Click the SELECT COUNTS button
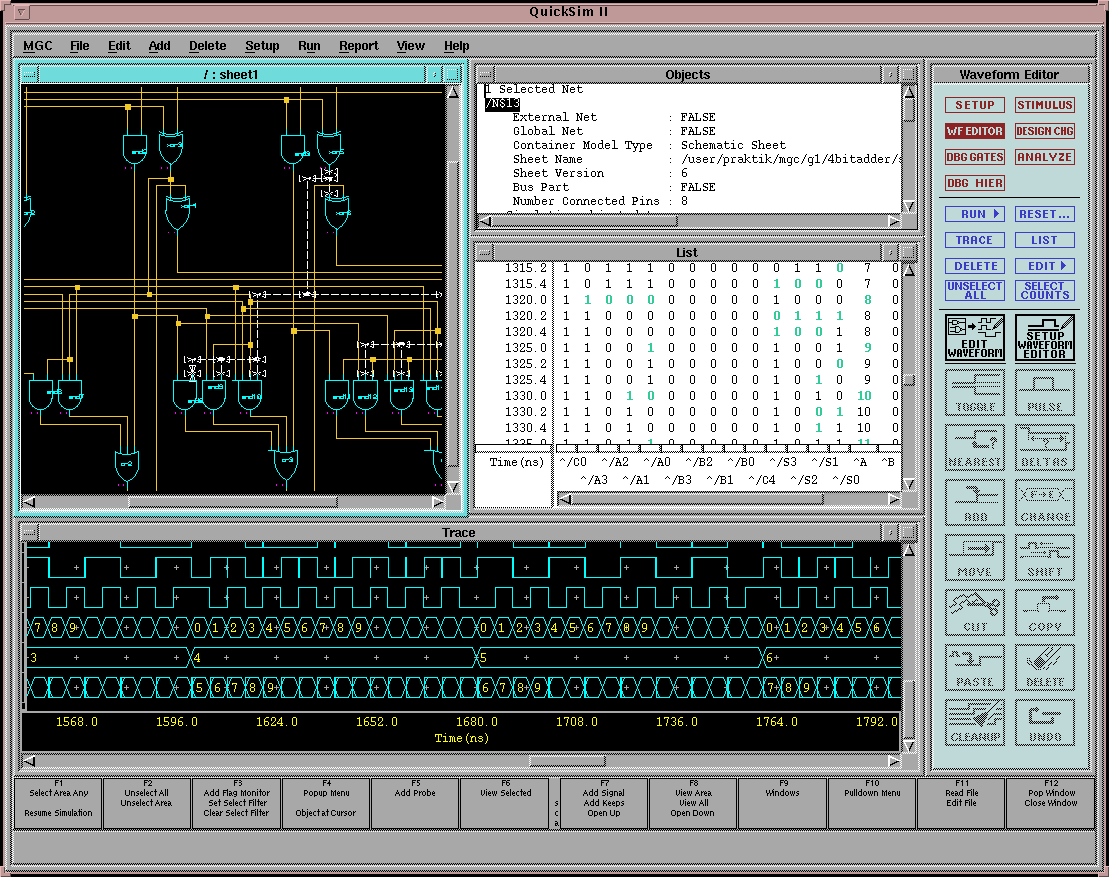The image size is (1109, 877). tap(1045, 291)
